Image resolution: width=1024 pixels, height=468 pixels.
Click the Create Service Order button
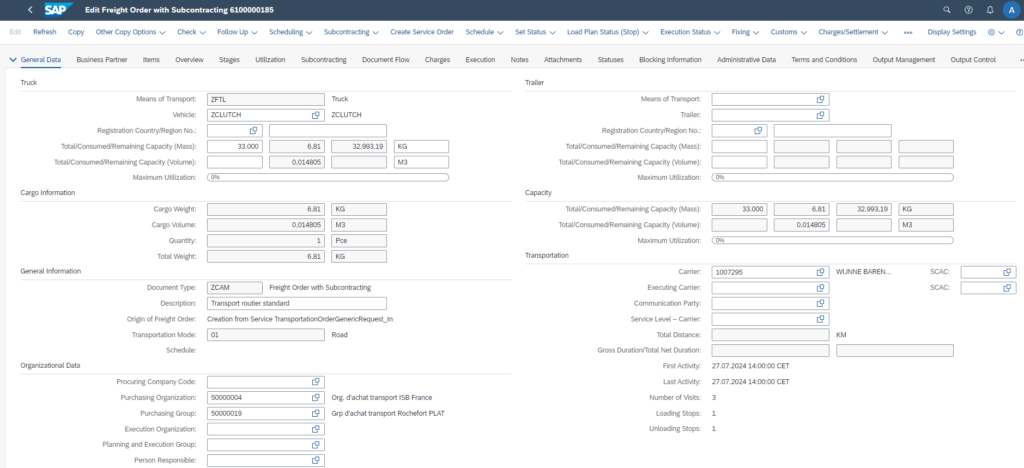(422, 32)
